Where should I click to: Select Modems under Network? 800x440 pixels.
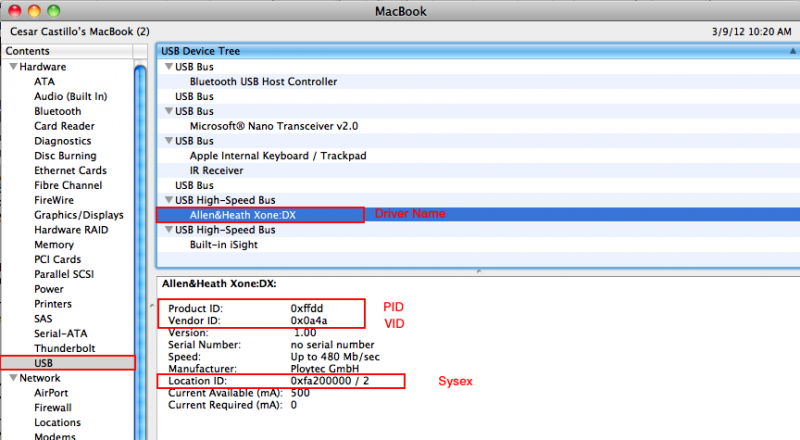(55, 436)
